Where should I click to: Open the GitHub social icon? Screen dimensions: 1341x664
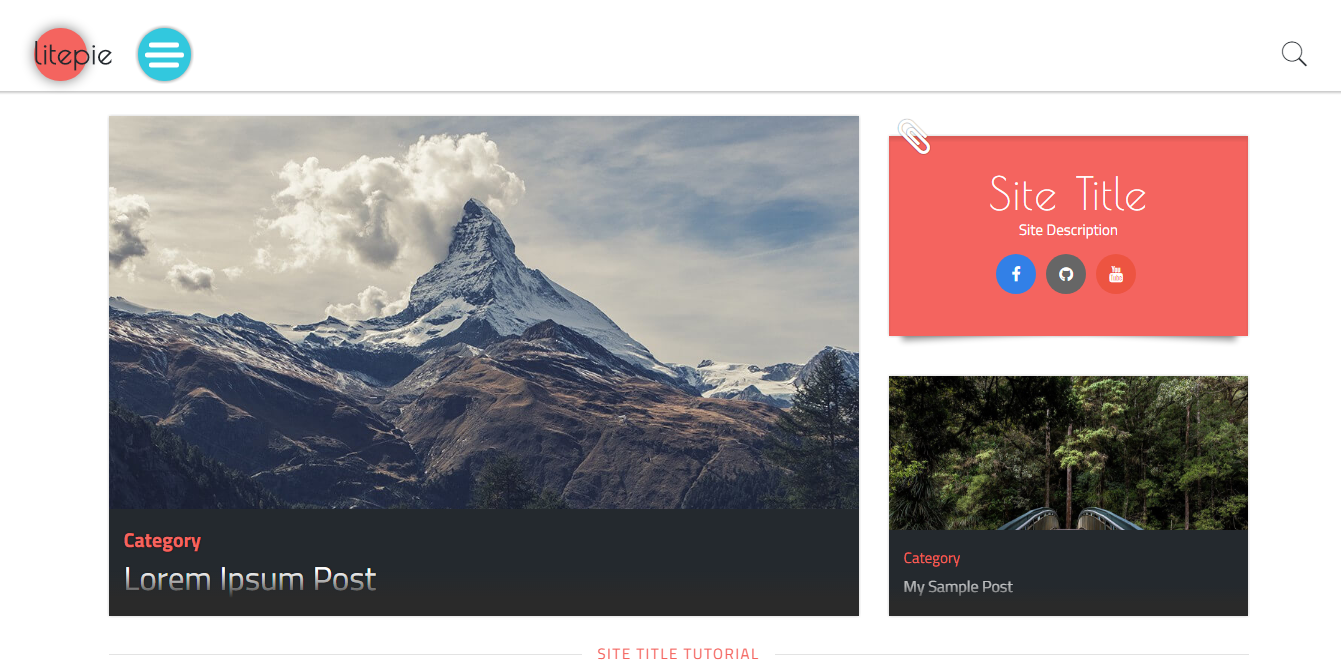click(1066, 274)
